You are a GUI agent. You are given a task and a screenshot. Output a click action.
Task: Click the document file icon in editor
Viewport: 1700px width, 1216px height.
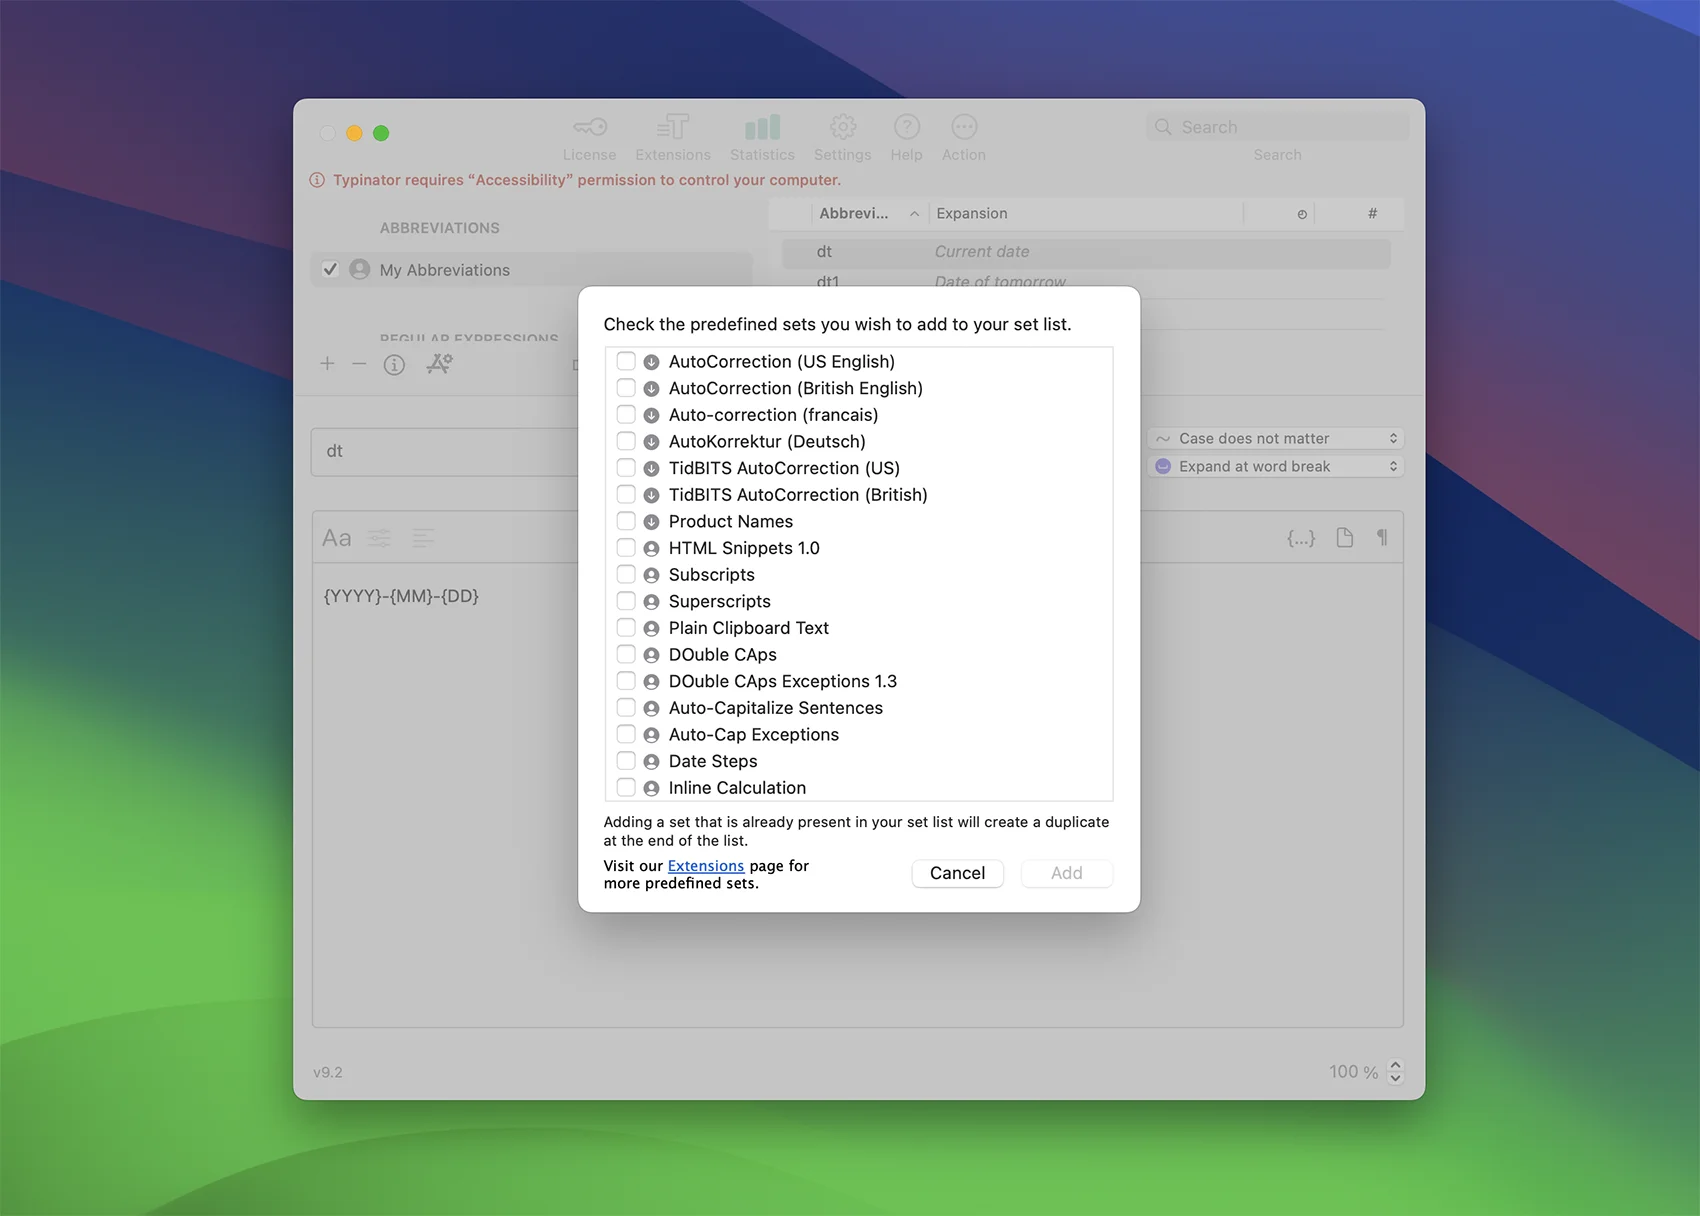click(x=1345, y=538)
